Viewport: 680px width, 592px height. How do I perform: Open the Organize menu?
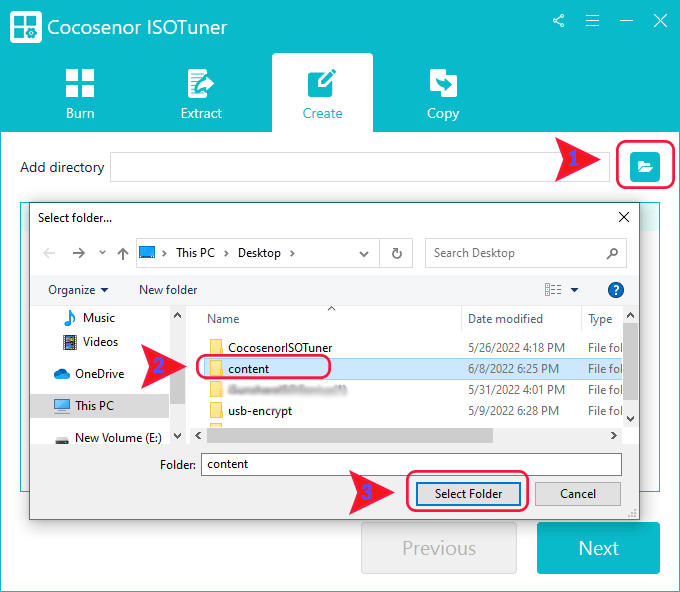78,290
